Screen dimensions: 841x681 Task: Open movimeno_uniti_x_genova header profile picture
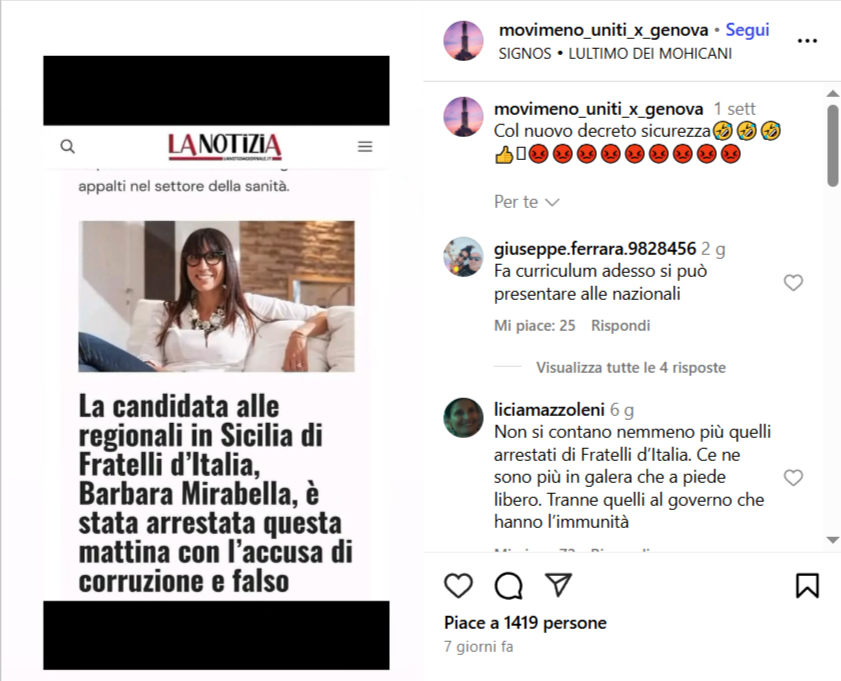[x=463, y=41]
